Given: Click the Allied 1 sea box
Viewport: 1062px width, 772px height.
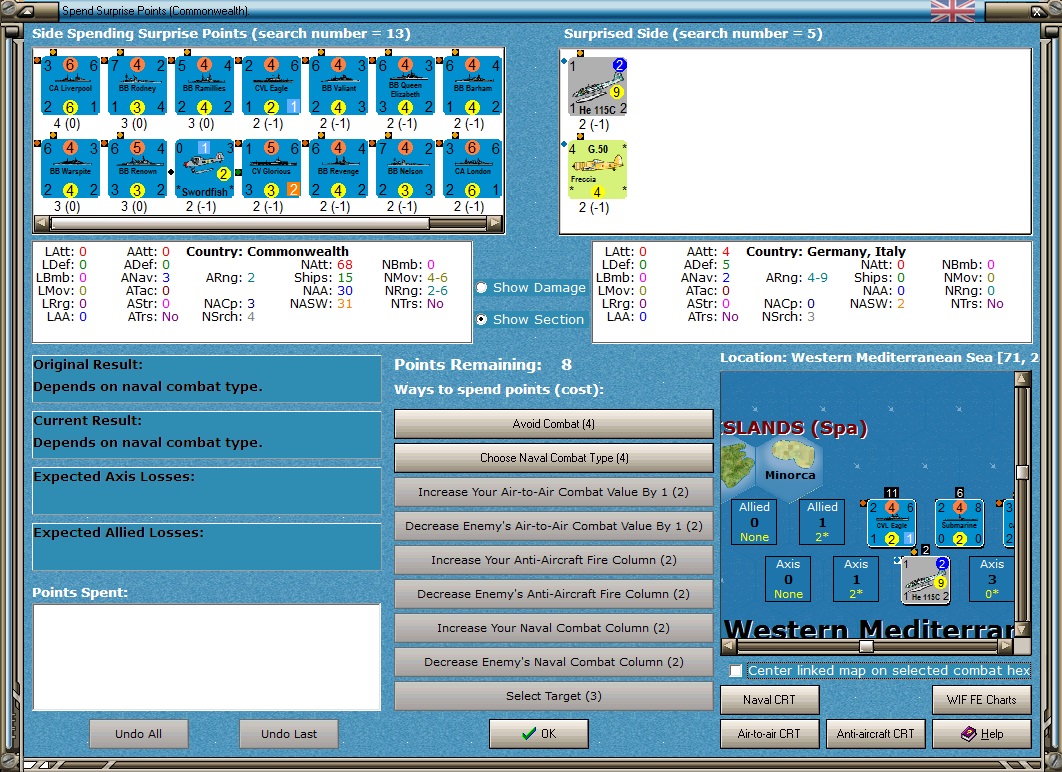Looking at the screenshot, I should tap(822, 522).
